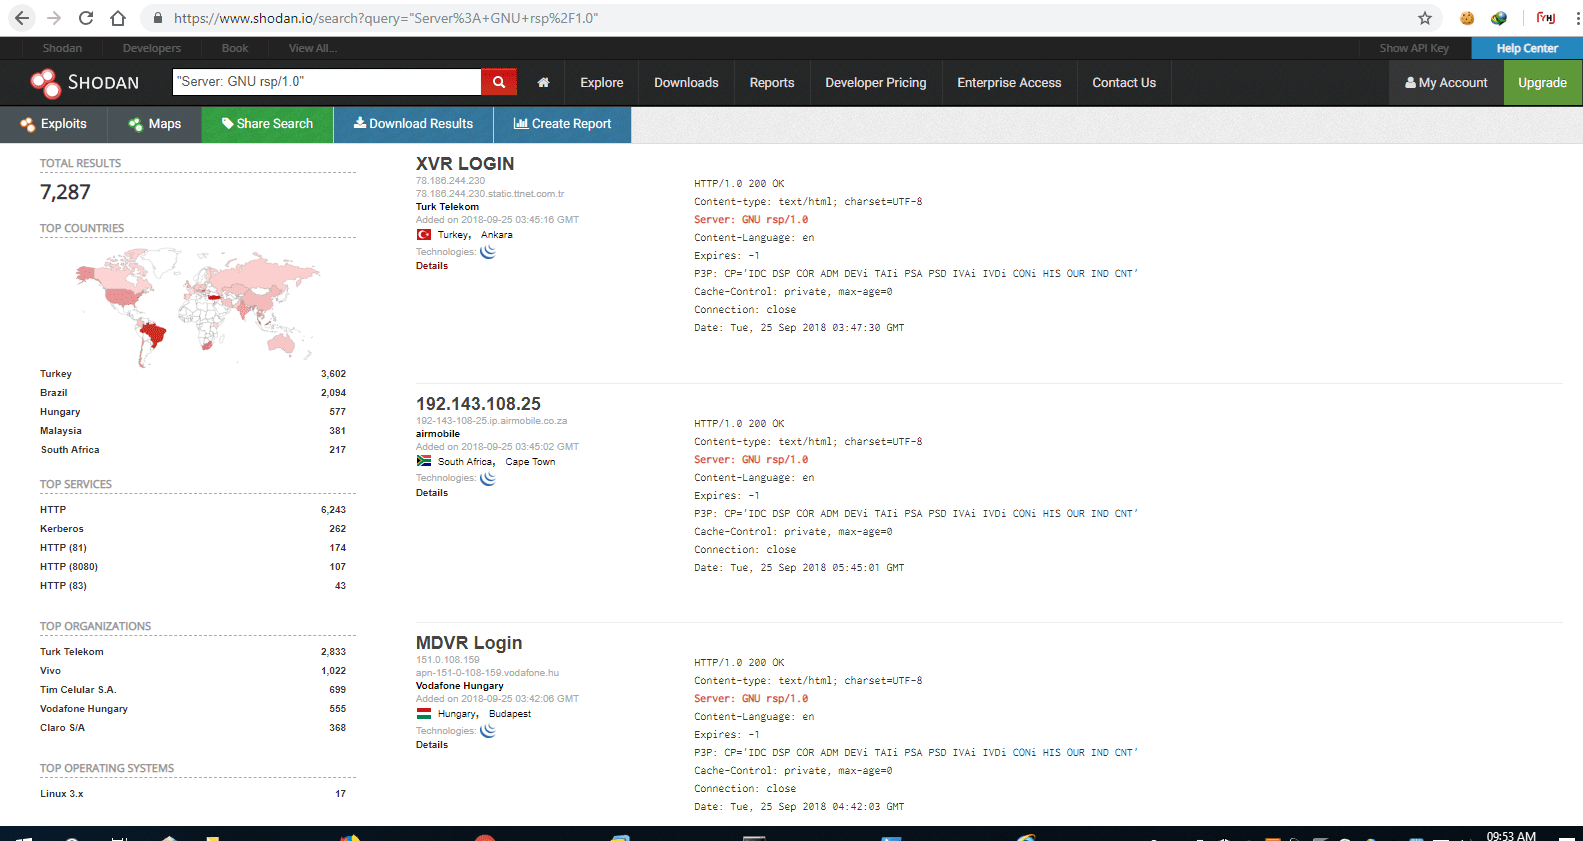Open Contact Us page
1583x841 pixels.
click(1124, 83)
